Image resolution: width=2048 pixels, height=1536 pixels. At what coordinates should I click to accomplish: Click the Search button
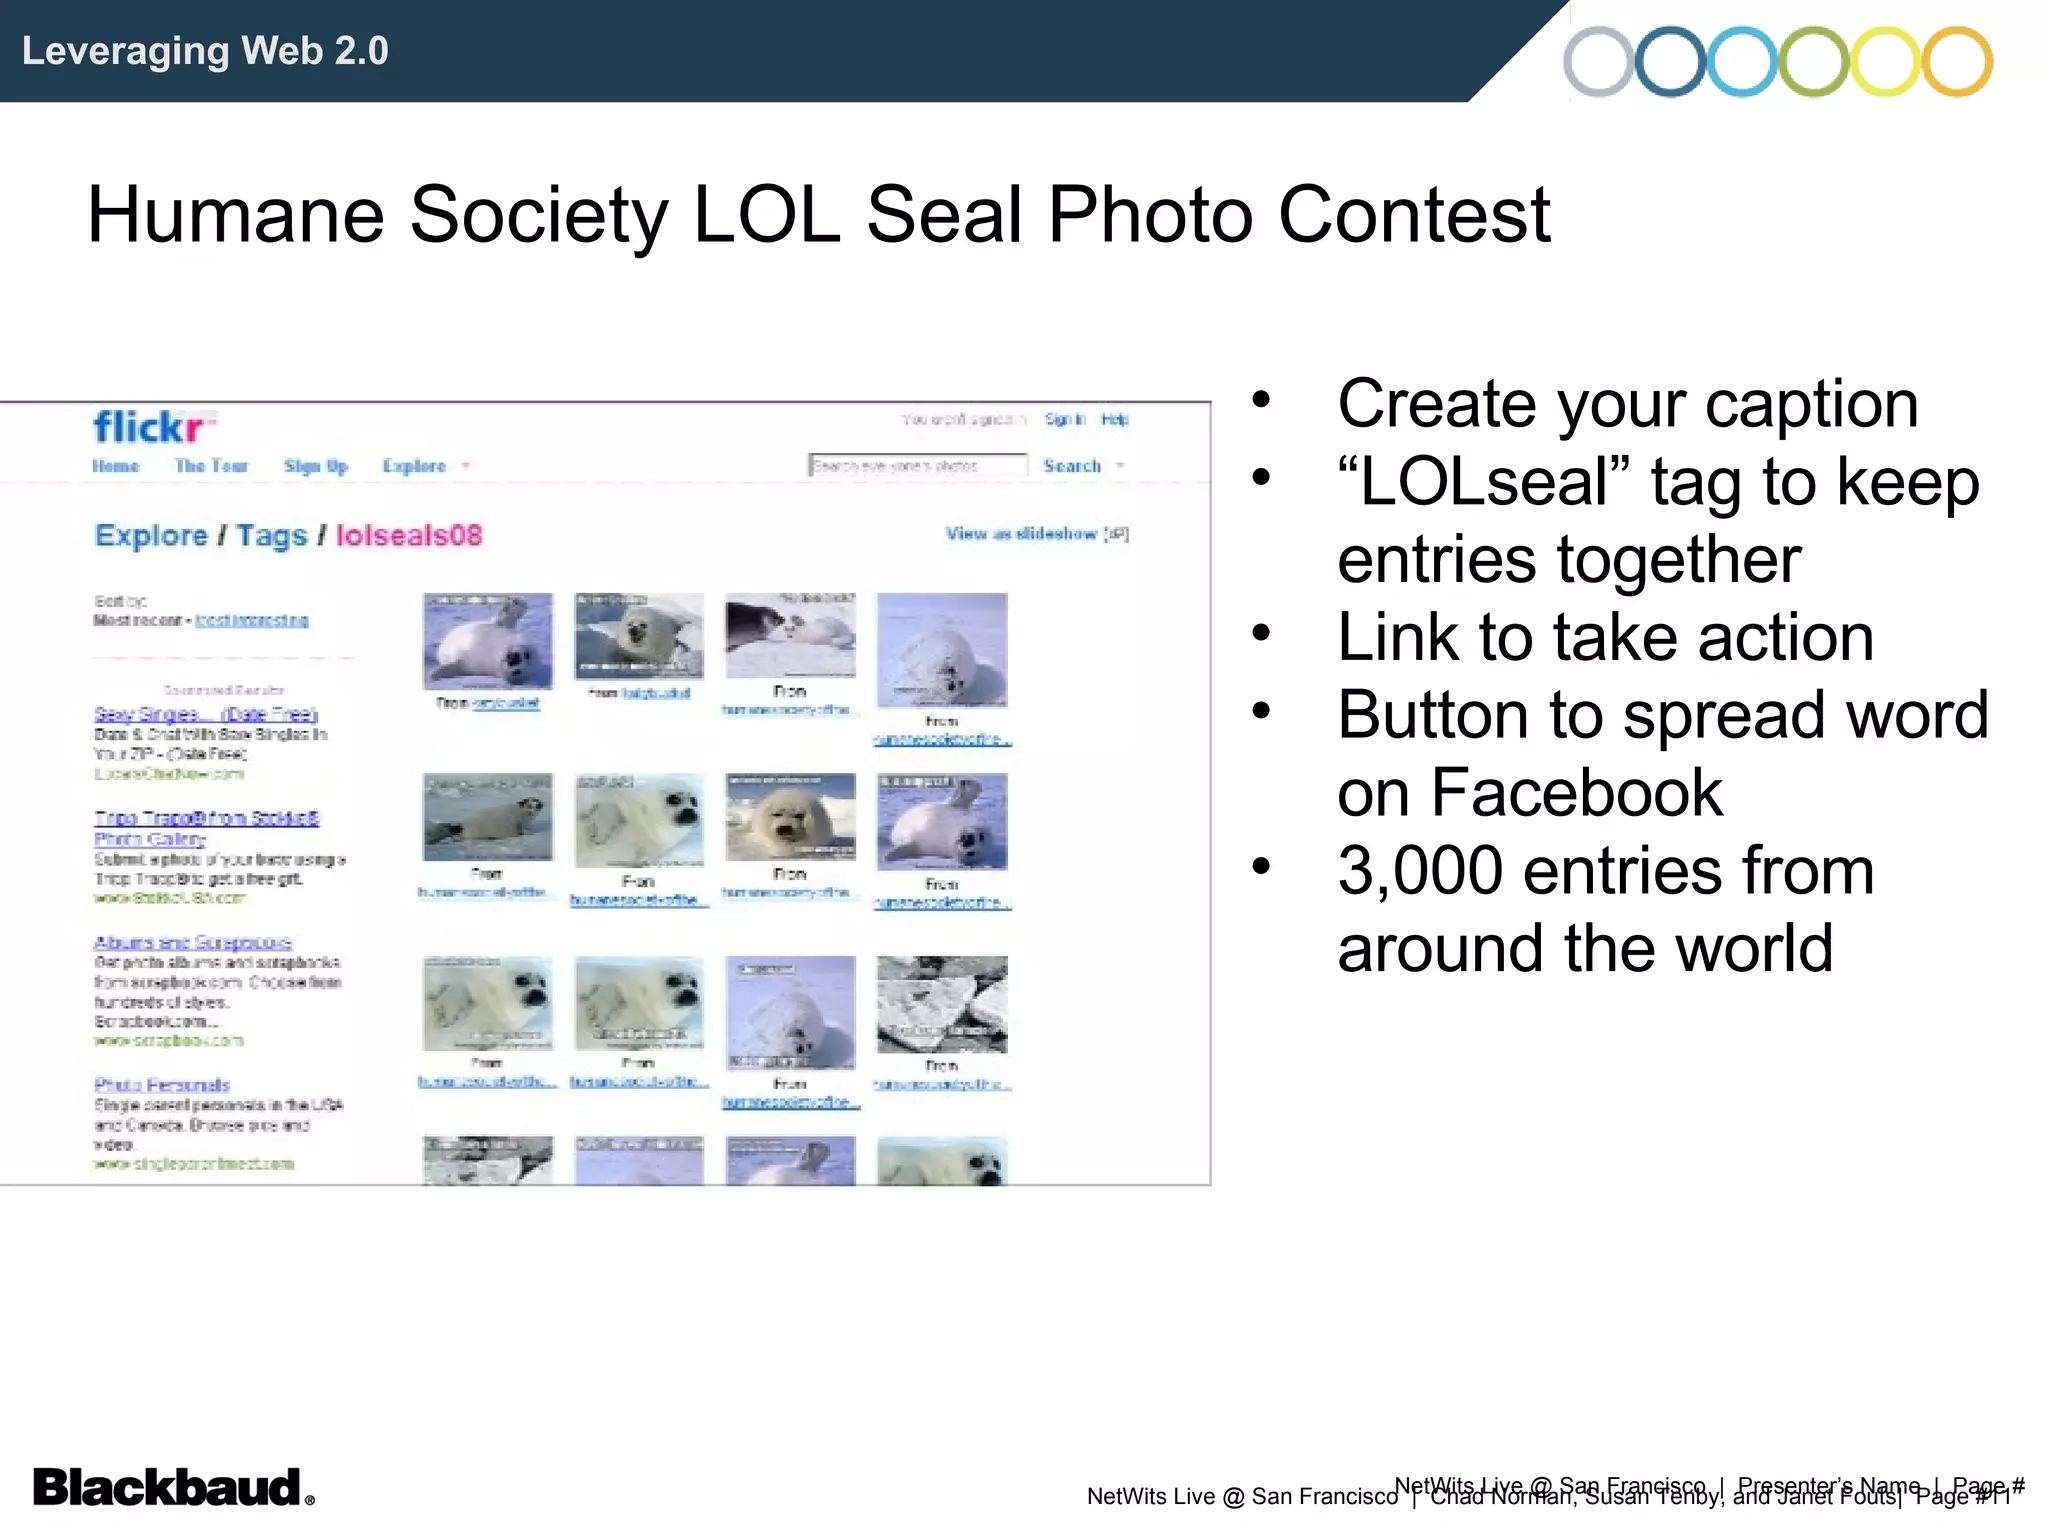[1072, 466]
